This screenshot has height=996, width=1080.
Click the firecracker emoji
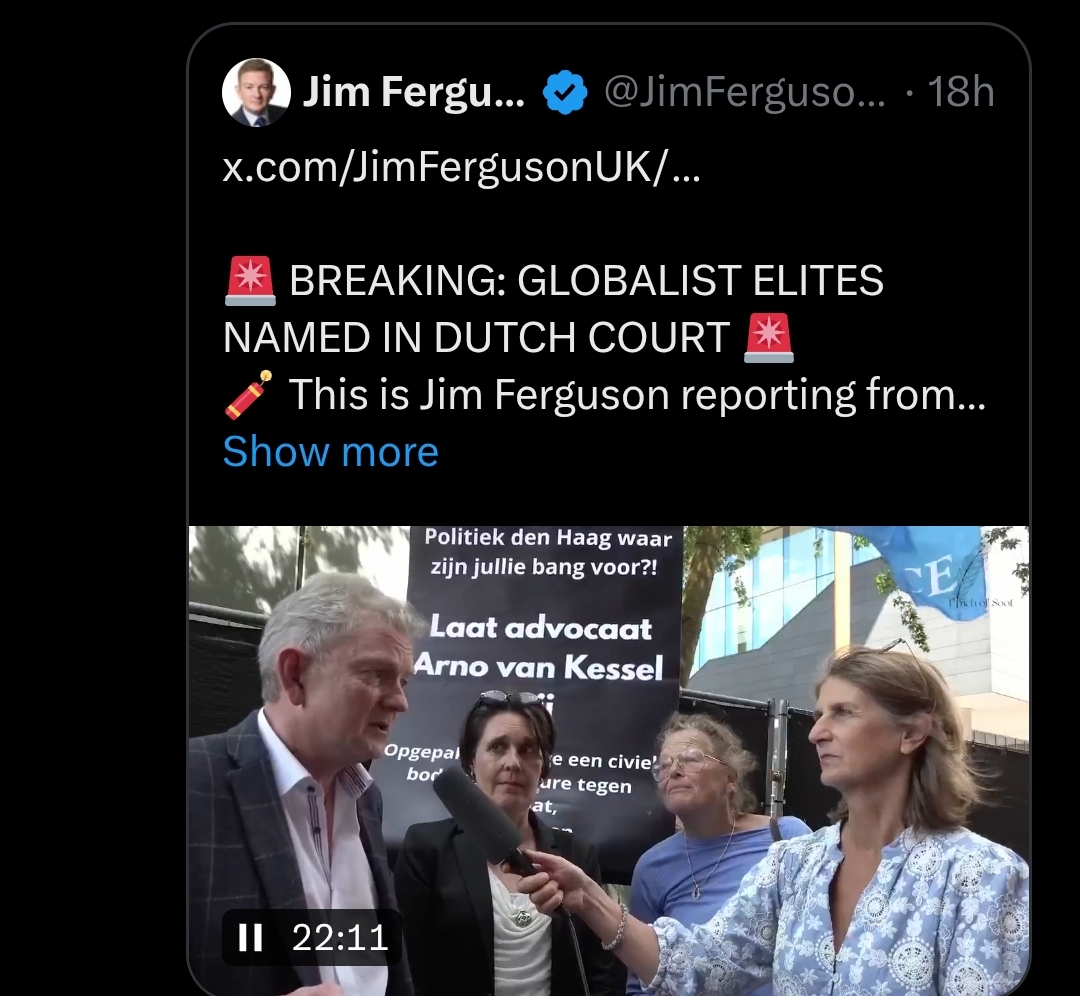pyautogui.click(x=249, y=395)
